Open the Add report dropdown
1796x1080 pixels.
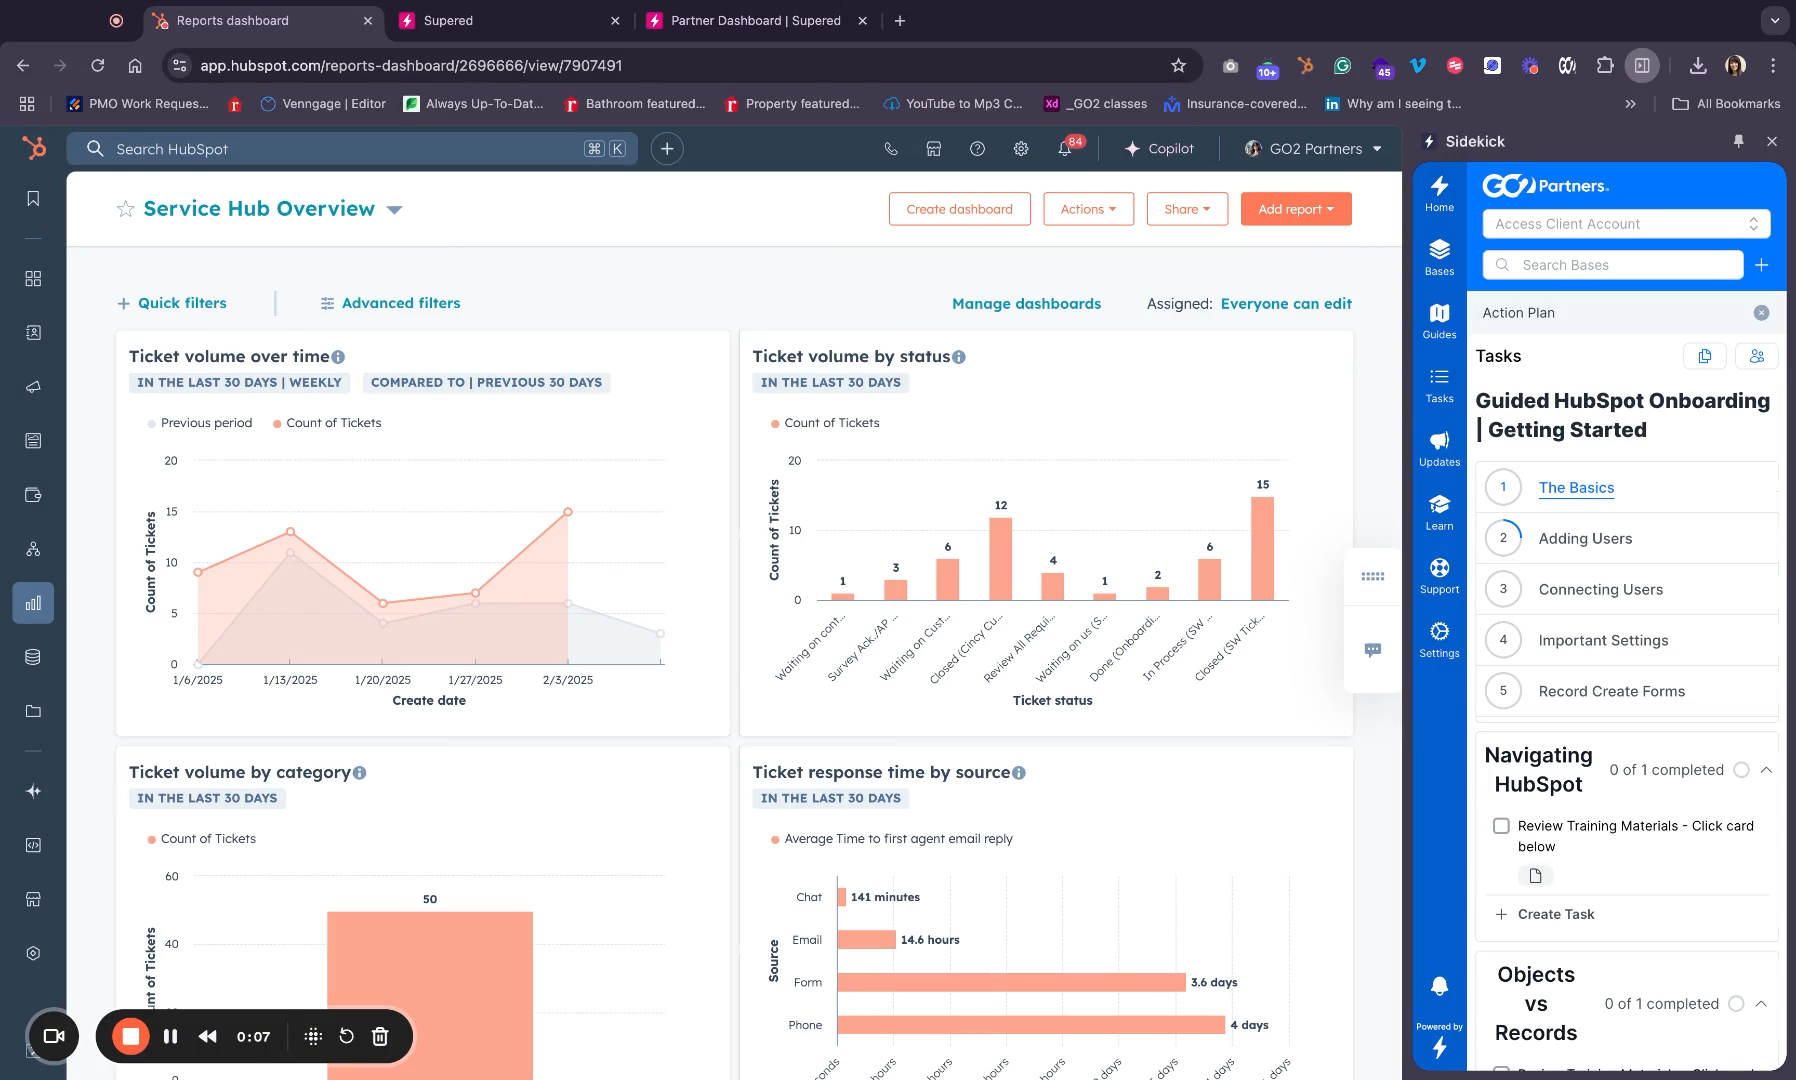tap(1296, 209)
